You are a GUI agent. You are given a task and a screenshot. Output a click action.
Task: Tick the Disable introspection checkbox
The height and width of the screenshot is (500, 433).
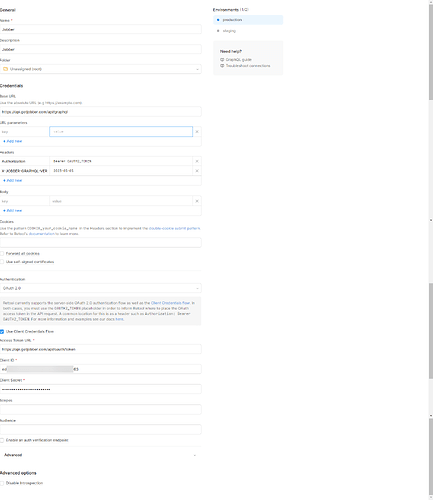(x=2, y=483)
